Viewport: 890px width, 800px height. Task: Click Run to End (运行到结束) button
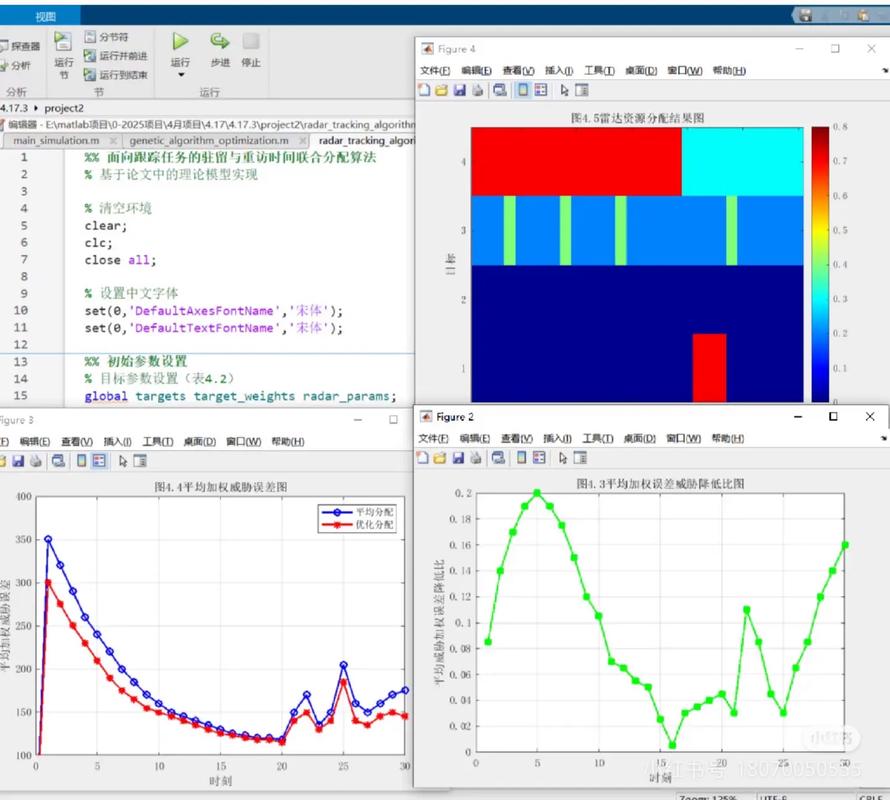point(115,74)
